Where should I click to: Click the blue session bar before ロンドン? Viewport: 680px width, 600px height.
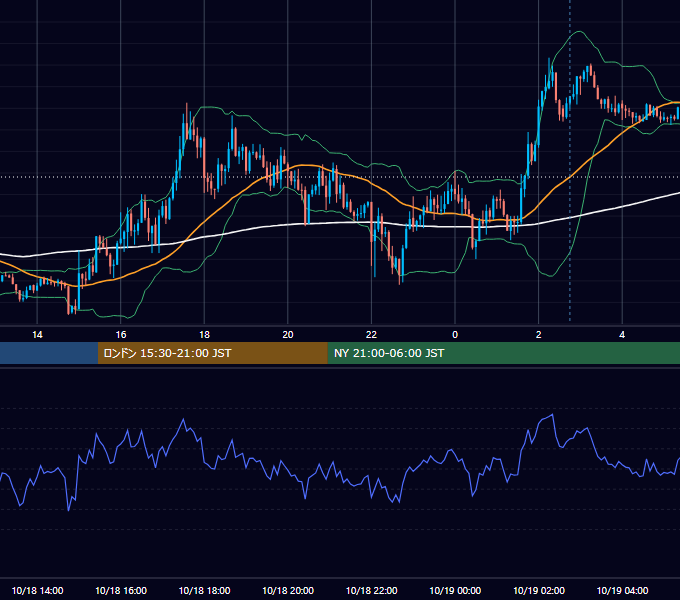click(x=49, y=353)
